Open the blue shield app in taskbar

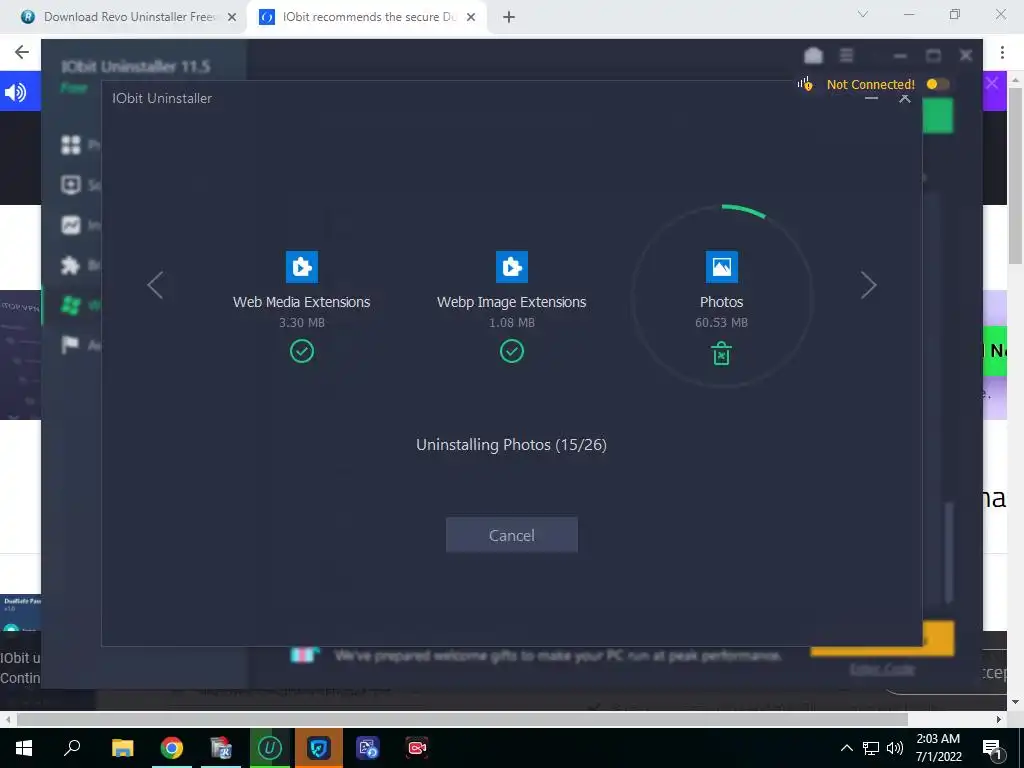[319, 748]
